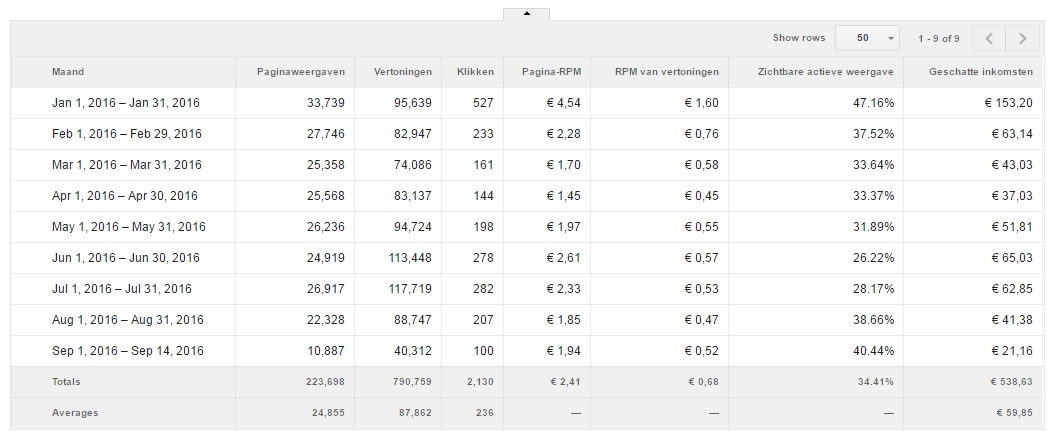Screen dimensions: 1061x436
Task: Click the € 153,20 estimated income cell
Action: [1008, 103]
